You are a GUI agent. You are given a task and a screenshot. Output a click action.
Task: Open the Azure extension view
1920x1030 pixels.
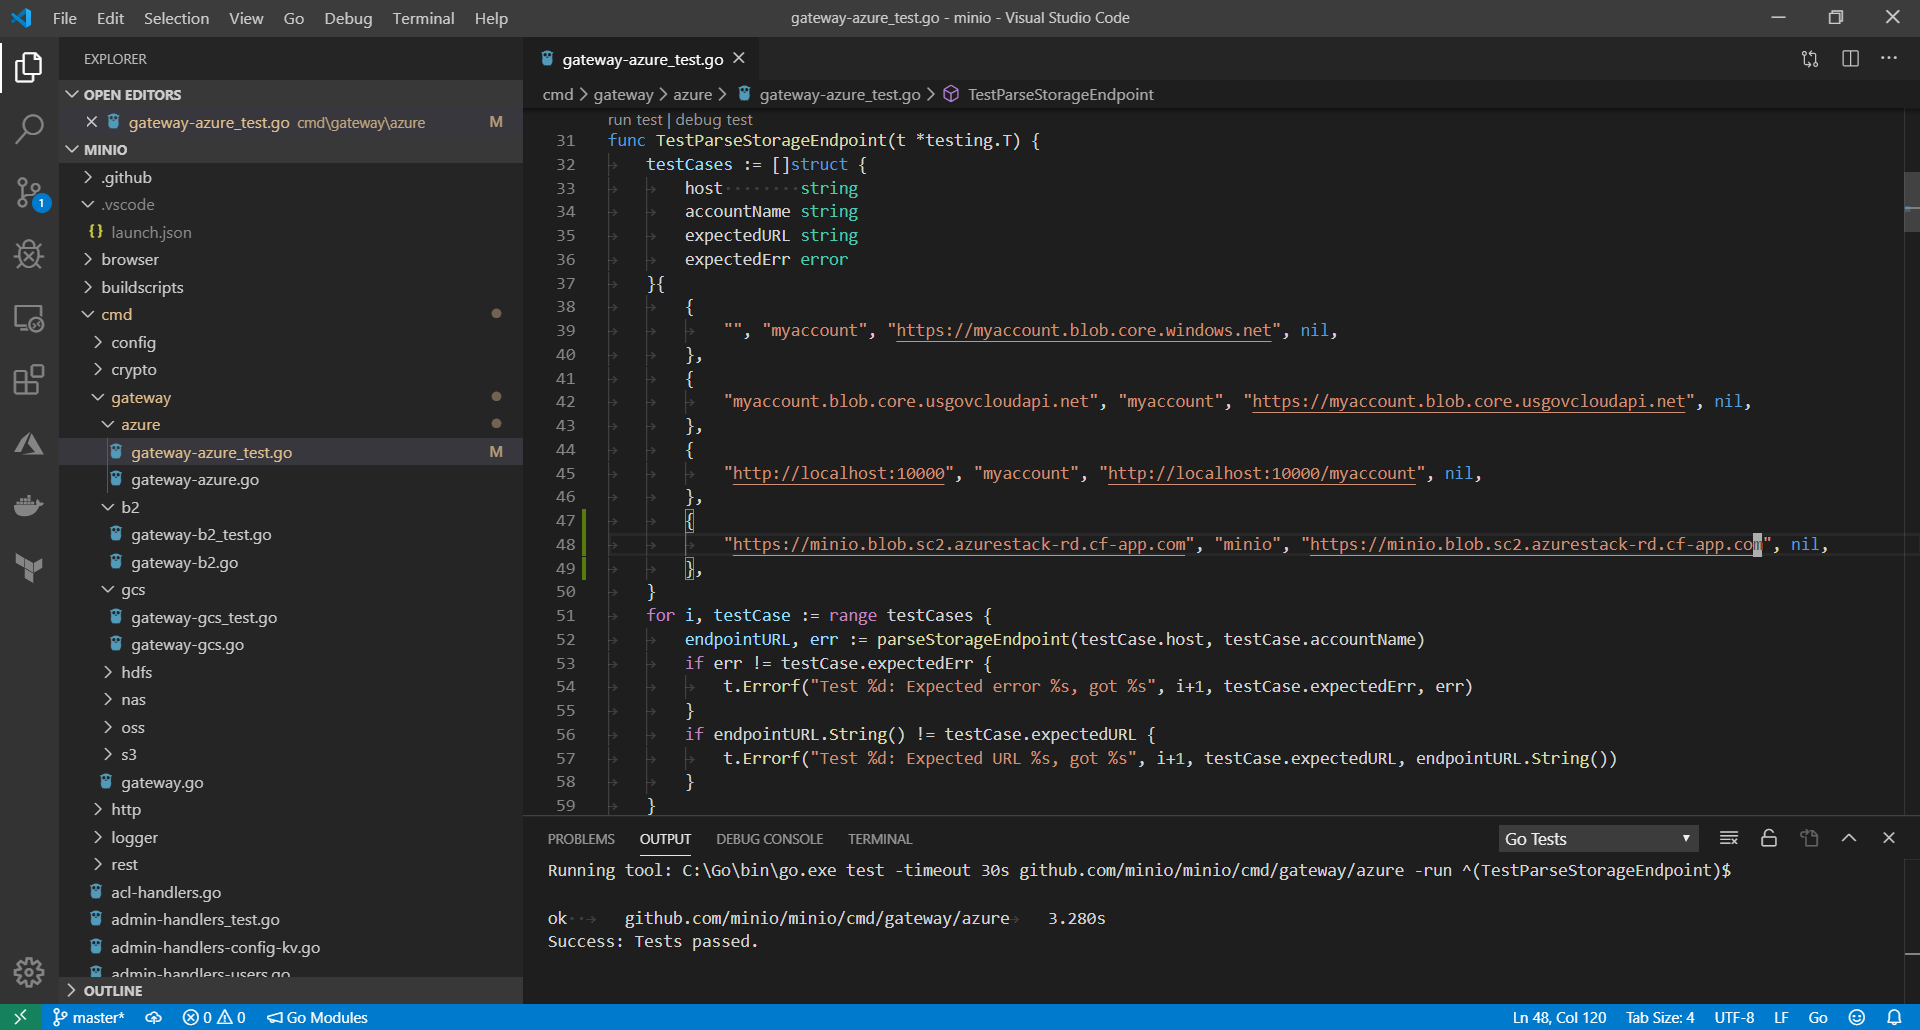click(x=29, y=445)
